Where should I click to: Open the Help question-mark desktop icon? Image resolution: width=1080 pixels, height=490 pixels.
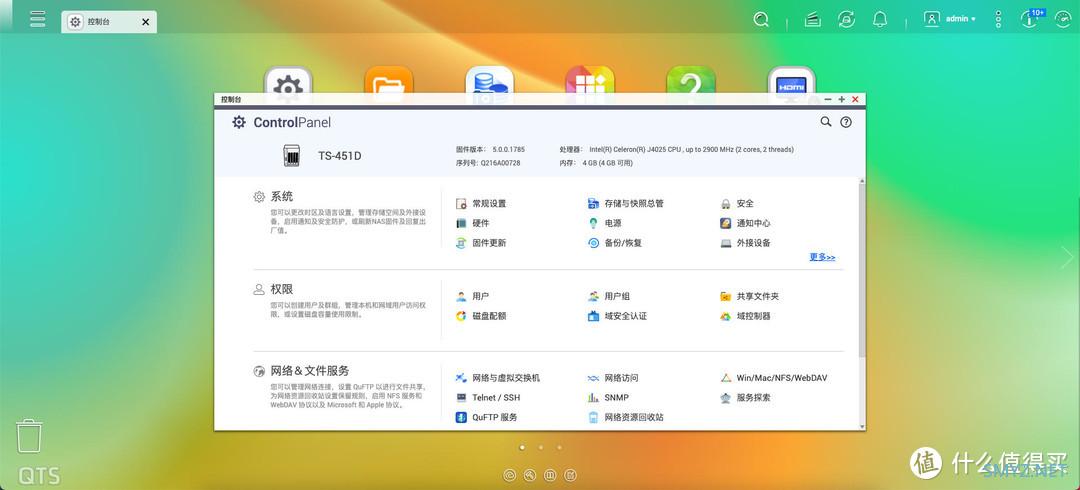coord(691,81)
